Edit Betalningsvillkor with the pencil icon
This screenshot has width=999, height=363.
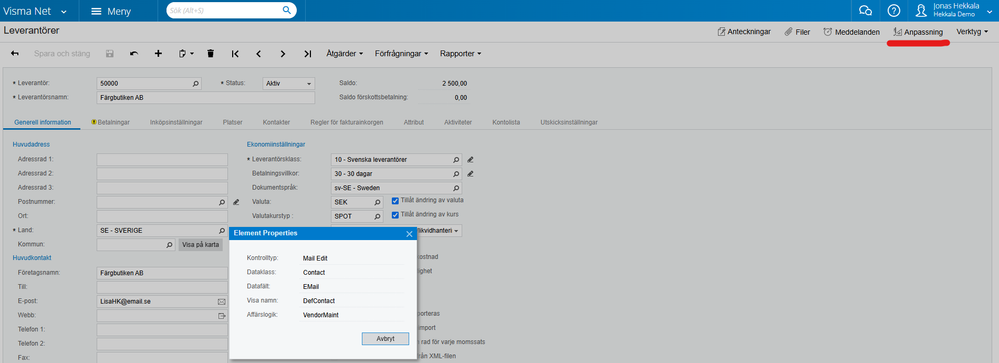[470, 174]
